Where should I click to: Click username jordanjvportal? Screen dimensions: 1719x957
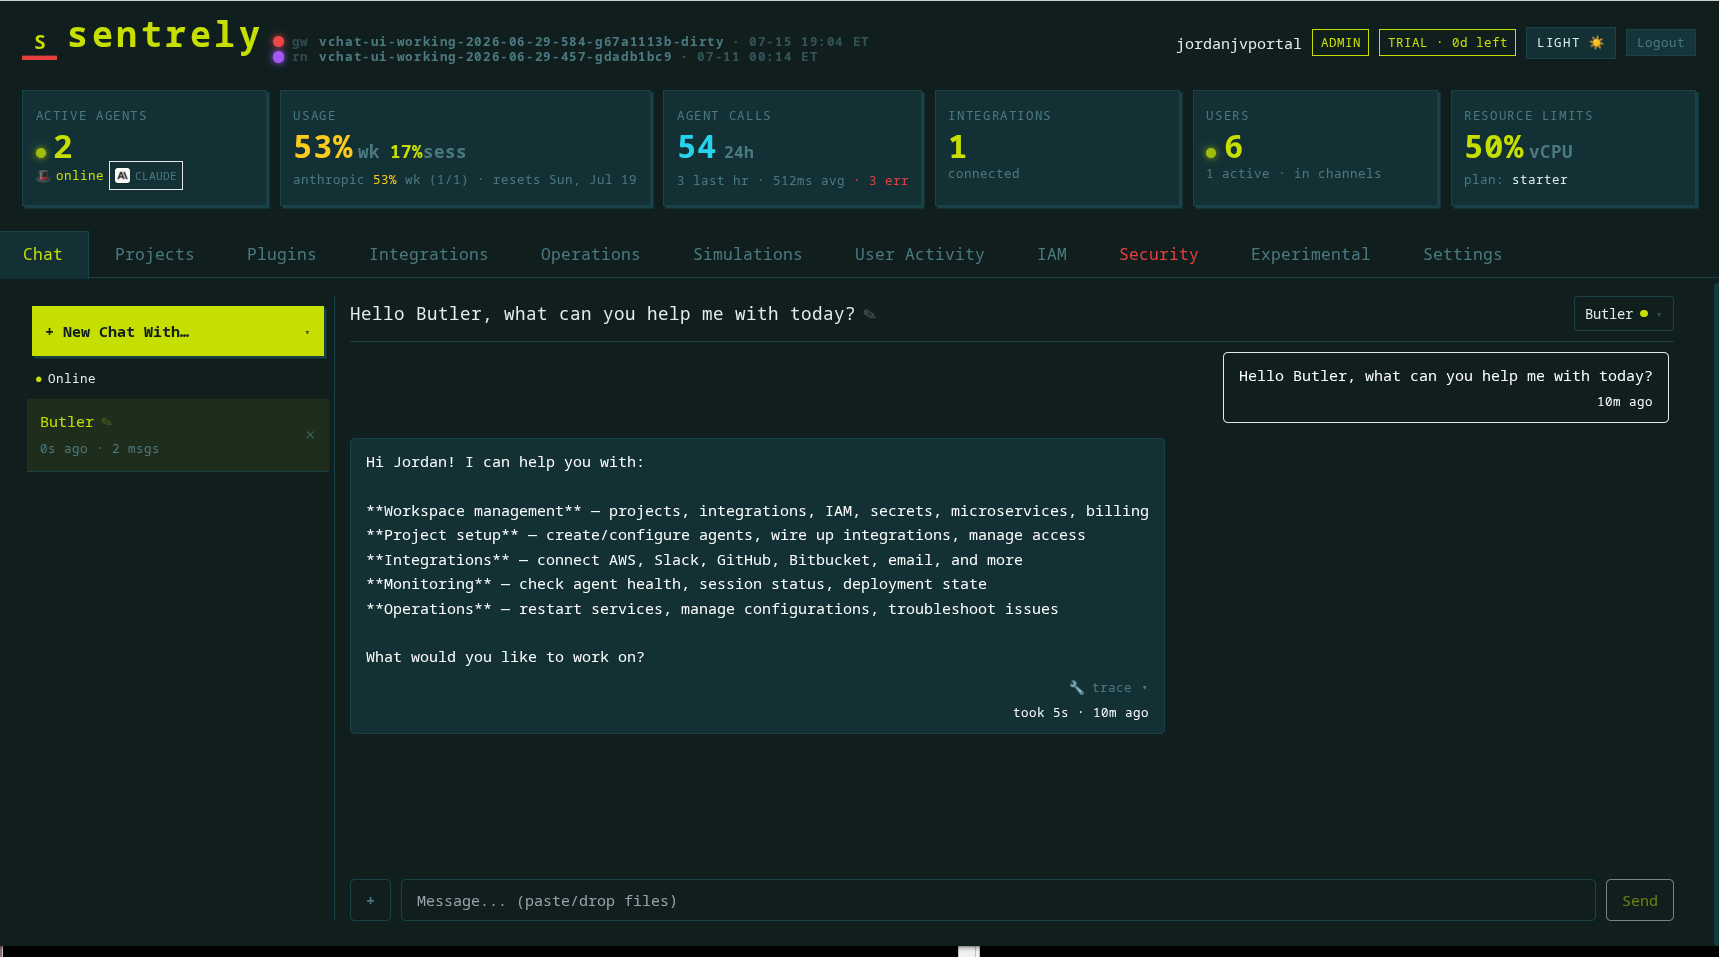click(x=1238, y=44)
